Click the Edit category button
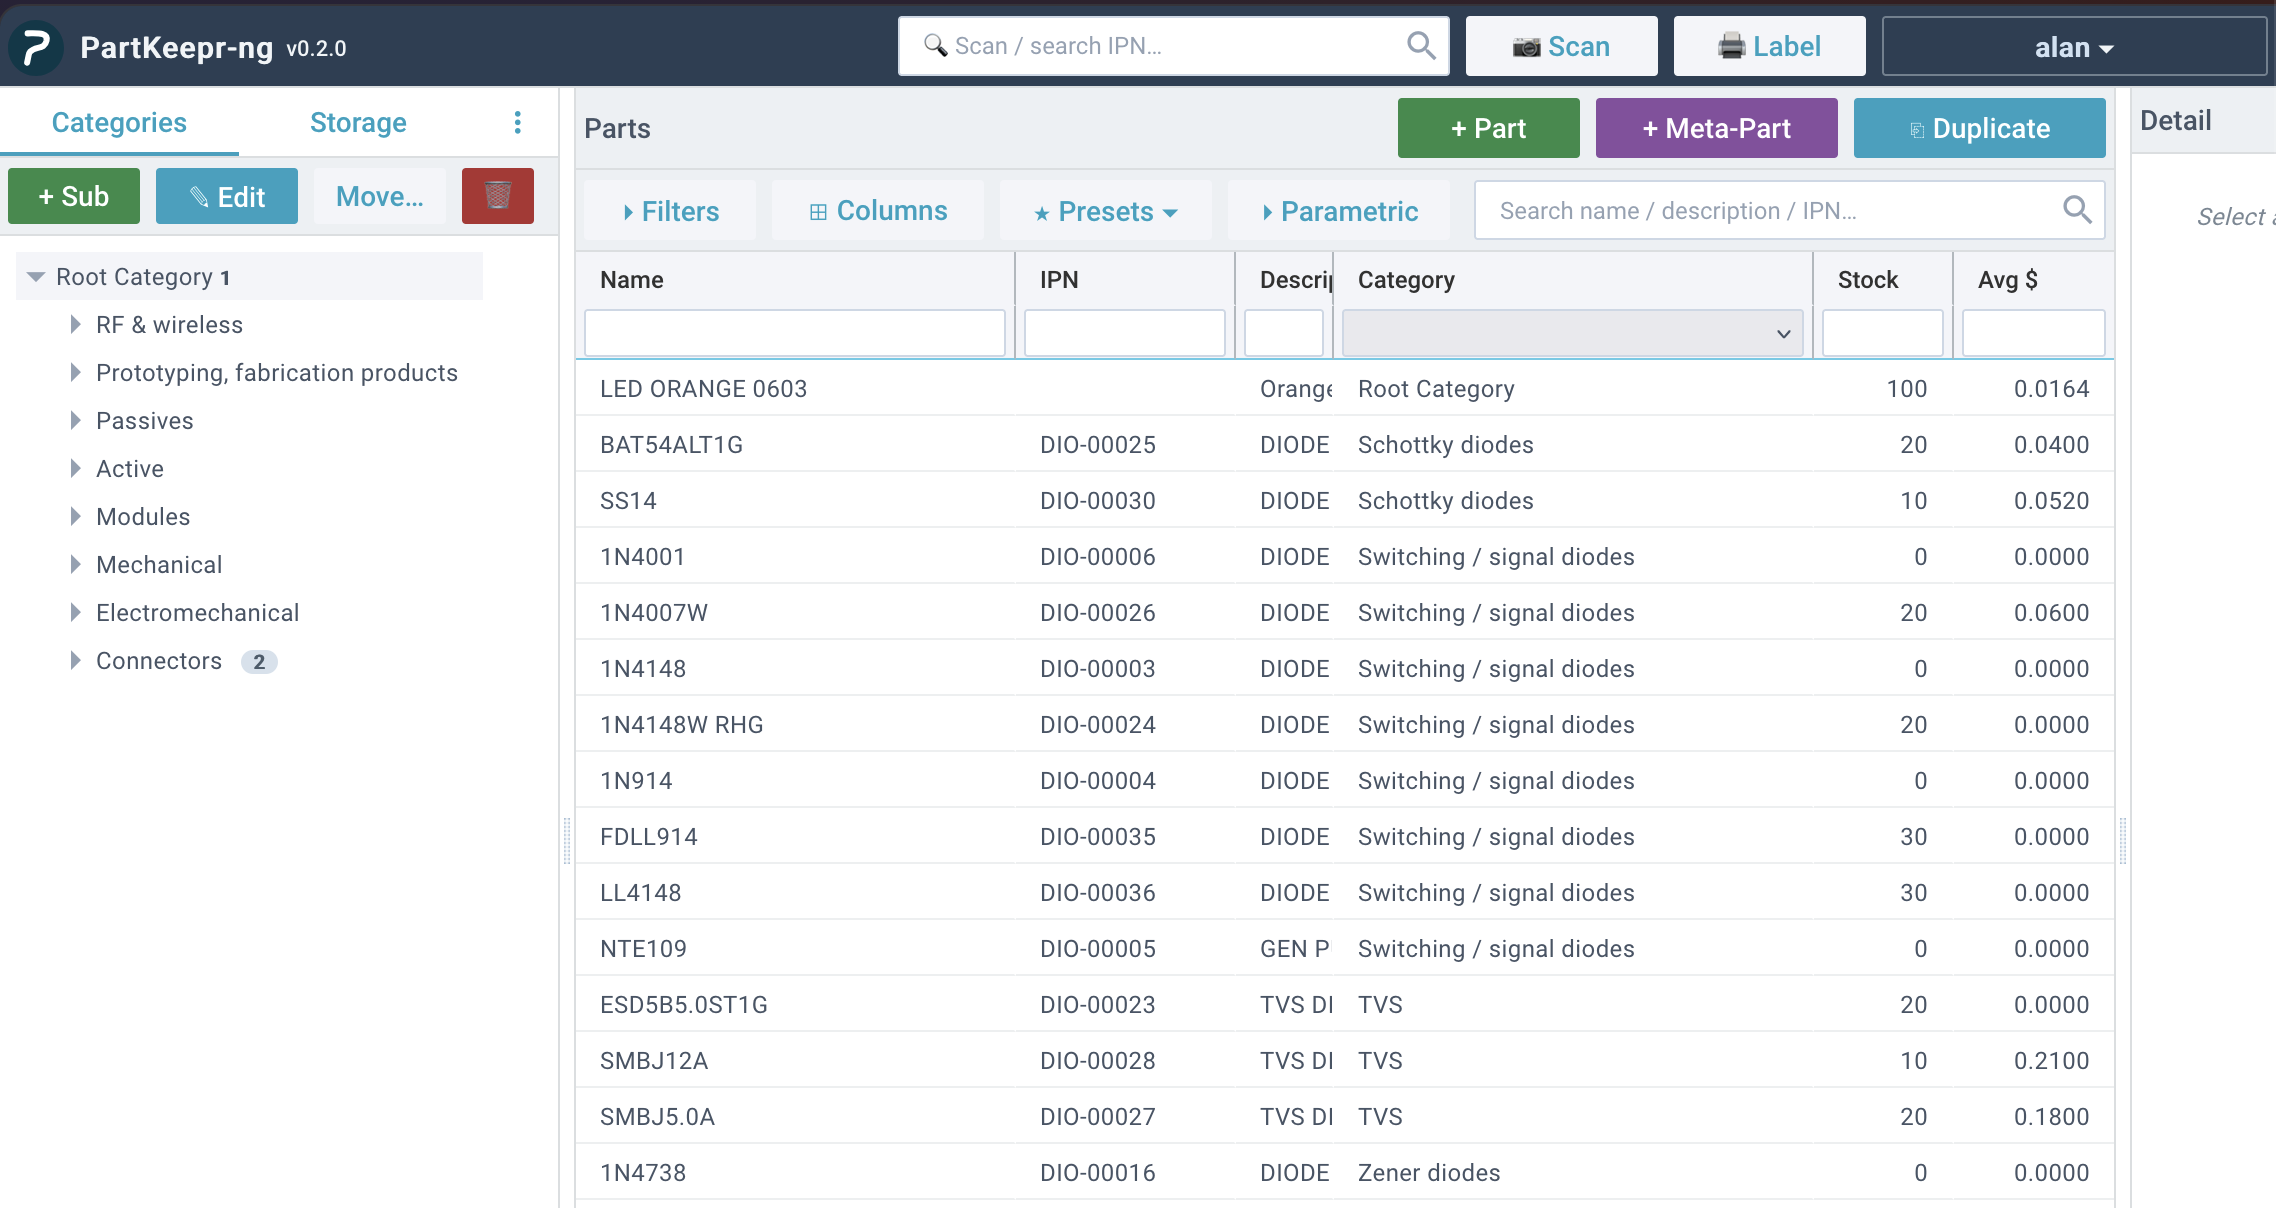 coord(227,196)
